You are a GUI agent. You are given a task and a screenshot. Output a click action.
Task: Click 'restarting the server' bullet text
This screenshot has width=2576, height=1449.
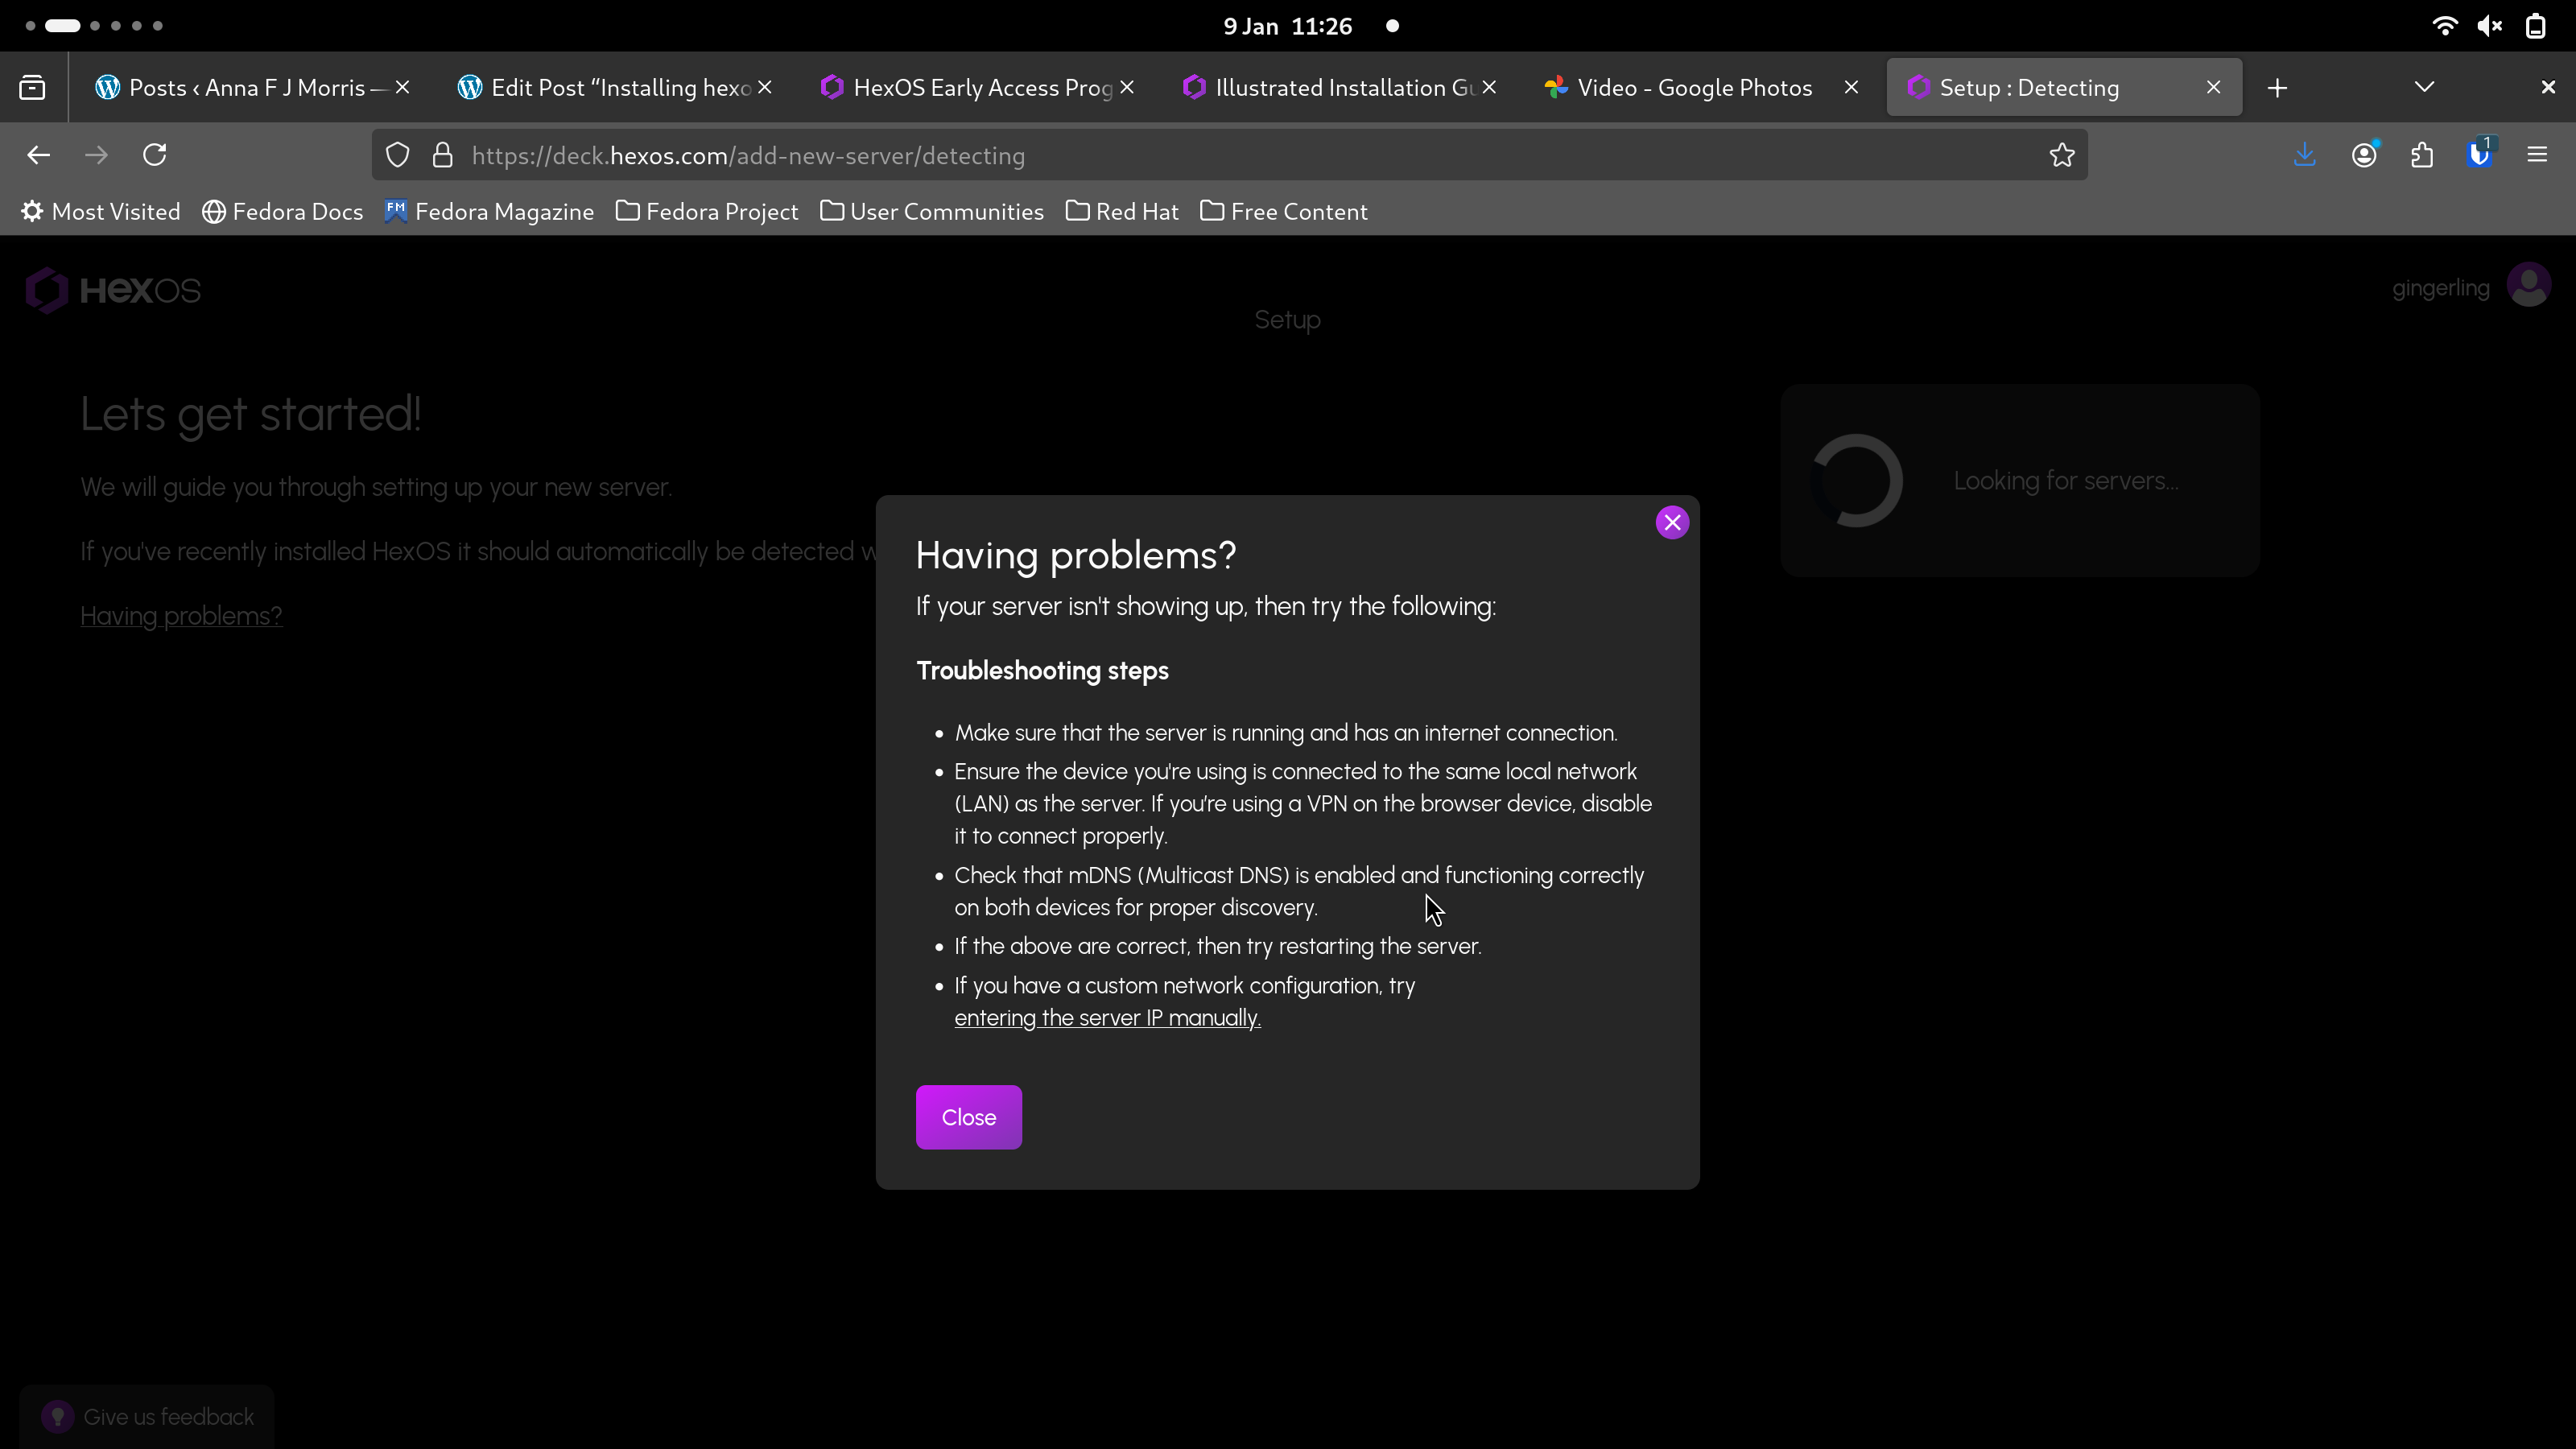[x=1217, y=946]
